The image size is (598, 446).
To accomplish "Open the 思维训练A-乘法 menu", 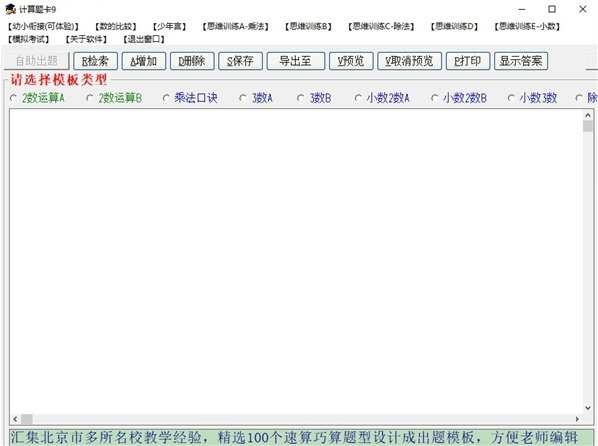I will (235, 26).
